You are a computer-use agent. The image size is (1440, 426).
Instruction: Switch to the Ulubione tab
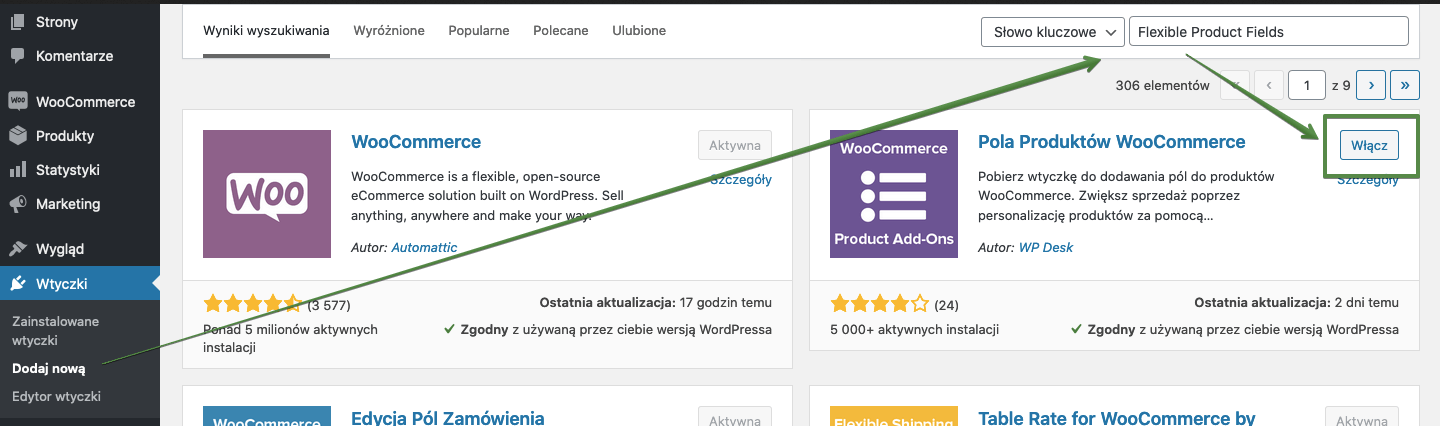(x=639, y=31)
